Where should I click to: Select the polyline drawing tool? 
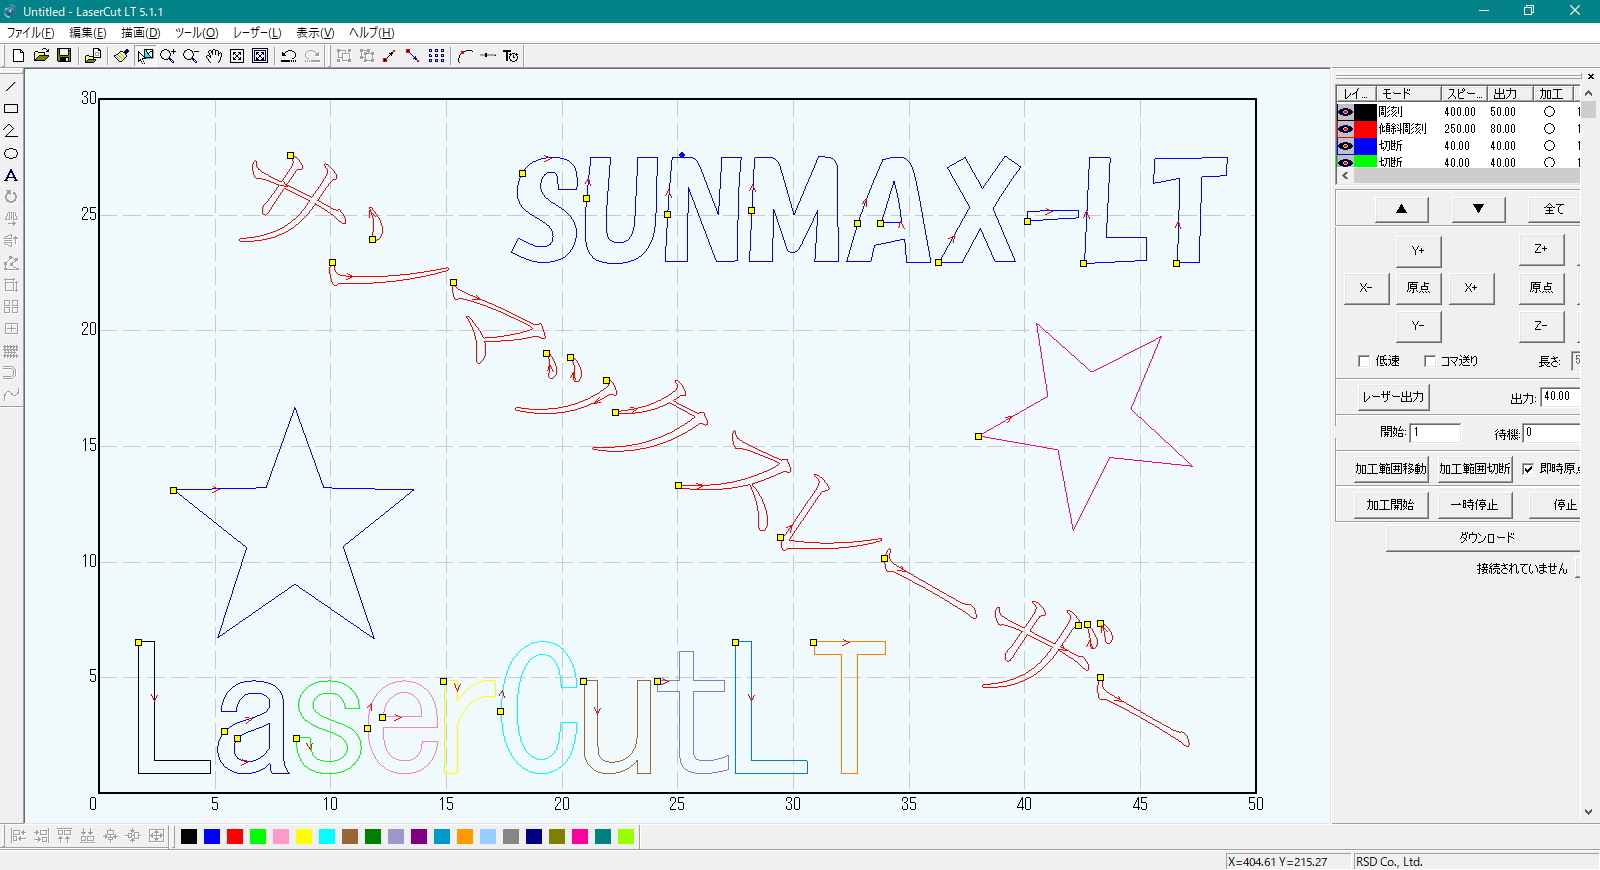point(11,131)
